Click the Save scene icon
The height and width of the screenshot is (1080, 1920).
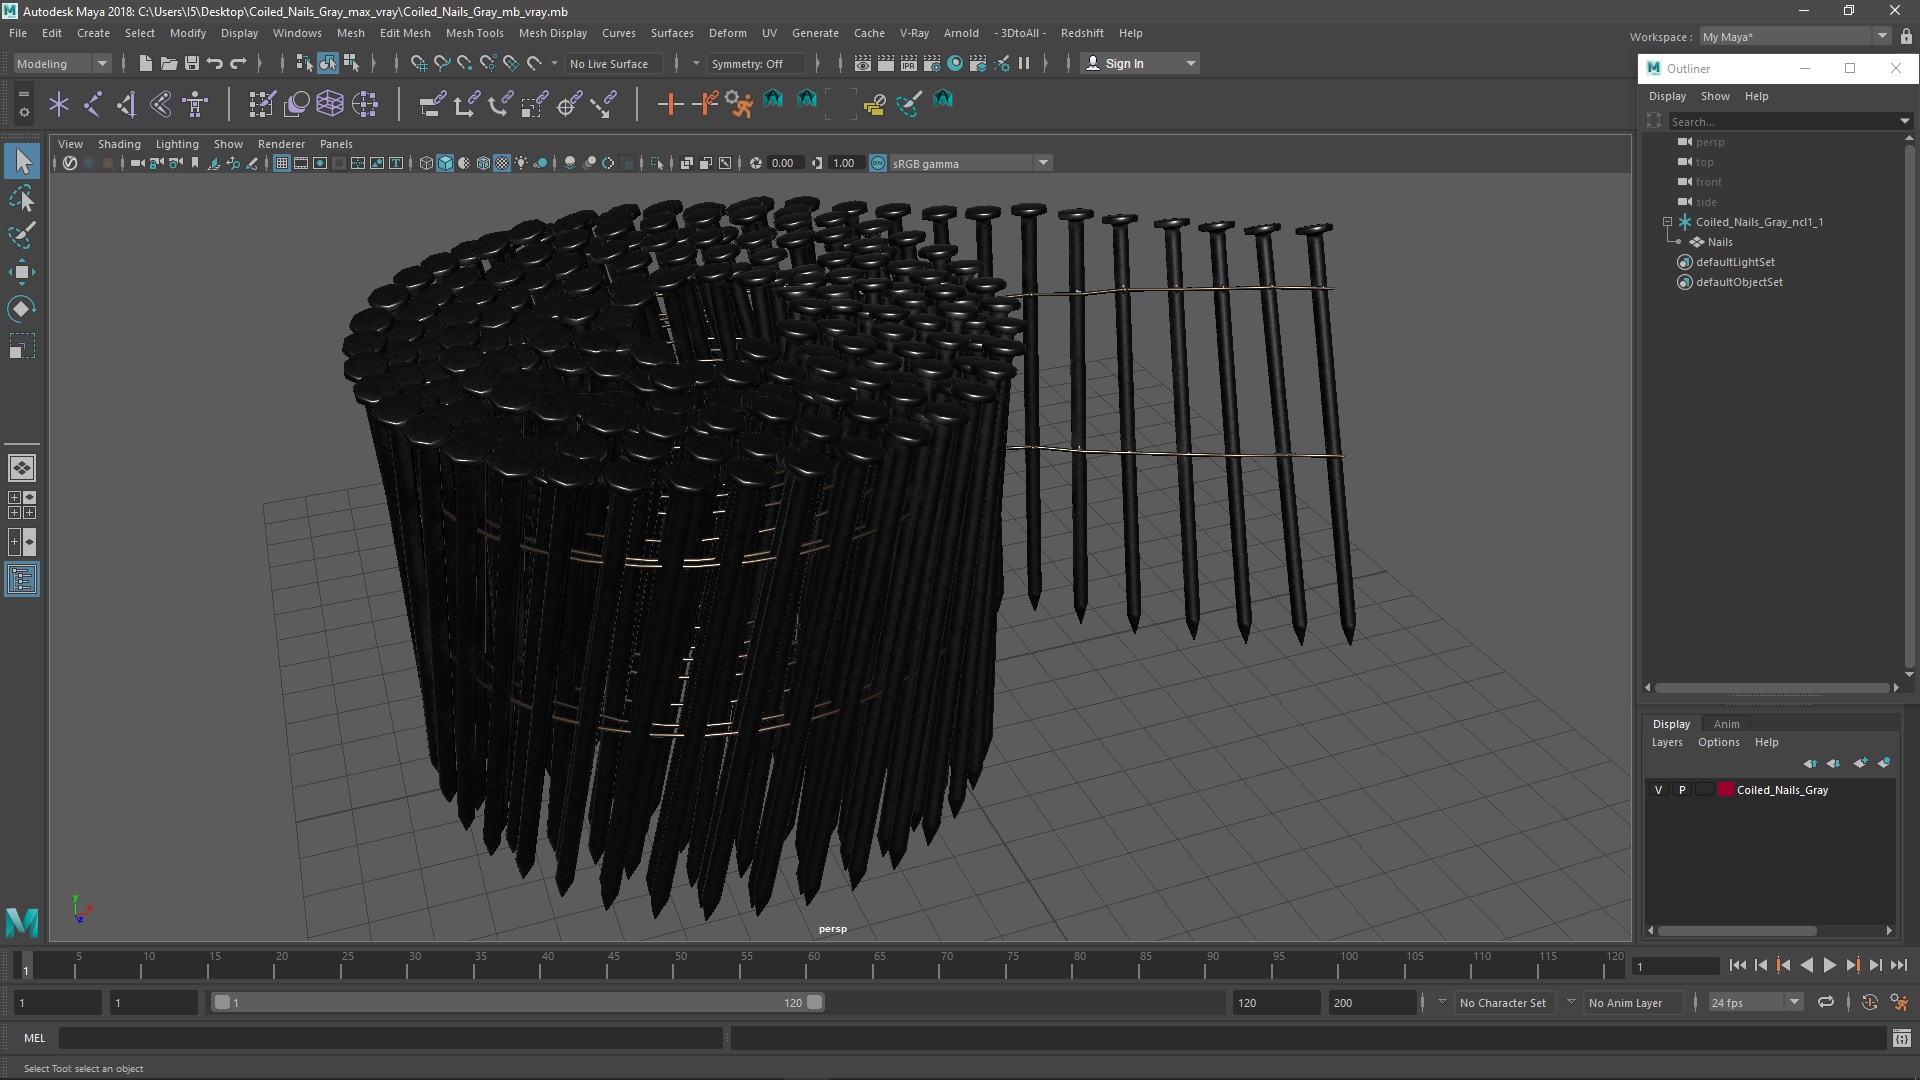[192, 63]
